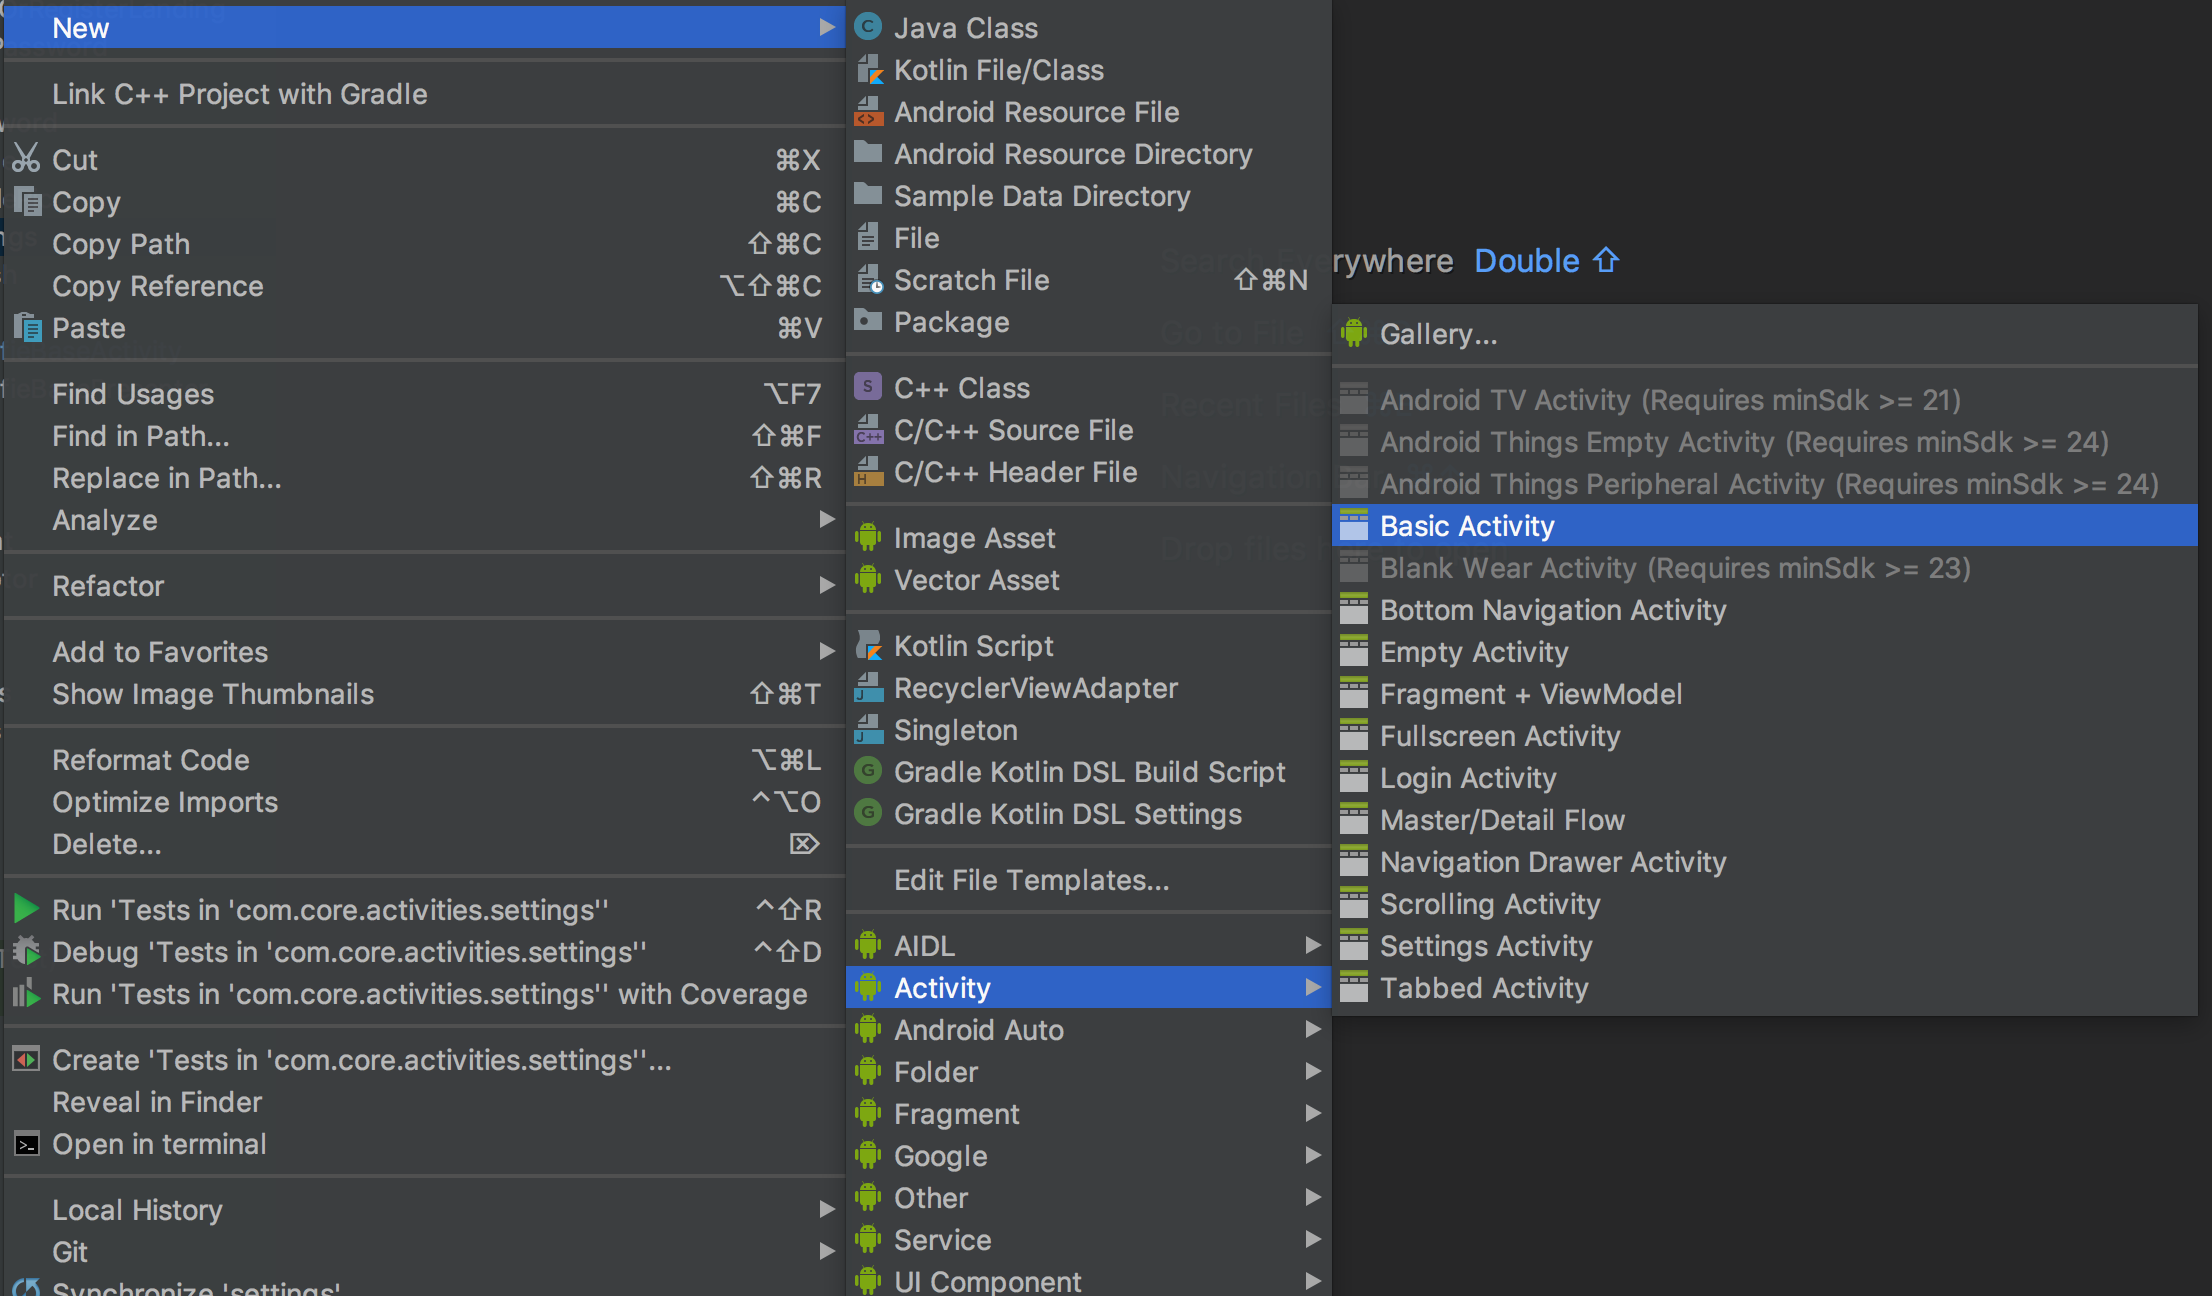
Task: Click the Open in terminal icon
Action: click(26, 1144)
